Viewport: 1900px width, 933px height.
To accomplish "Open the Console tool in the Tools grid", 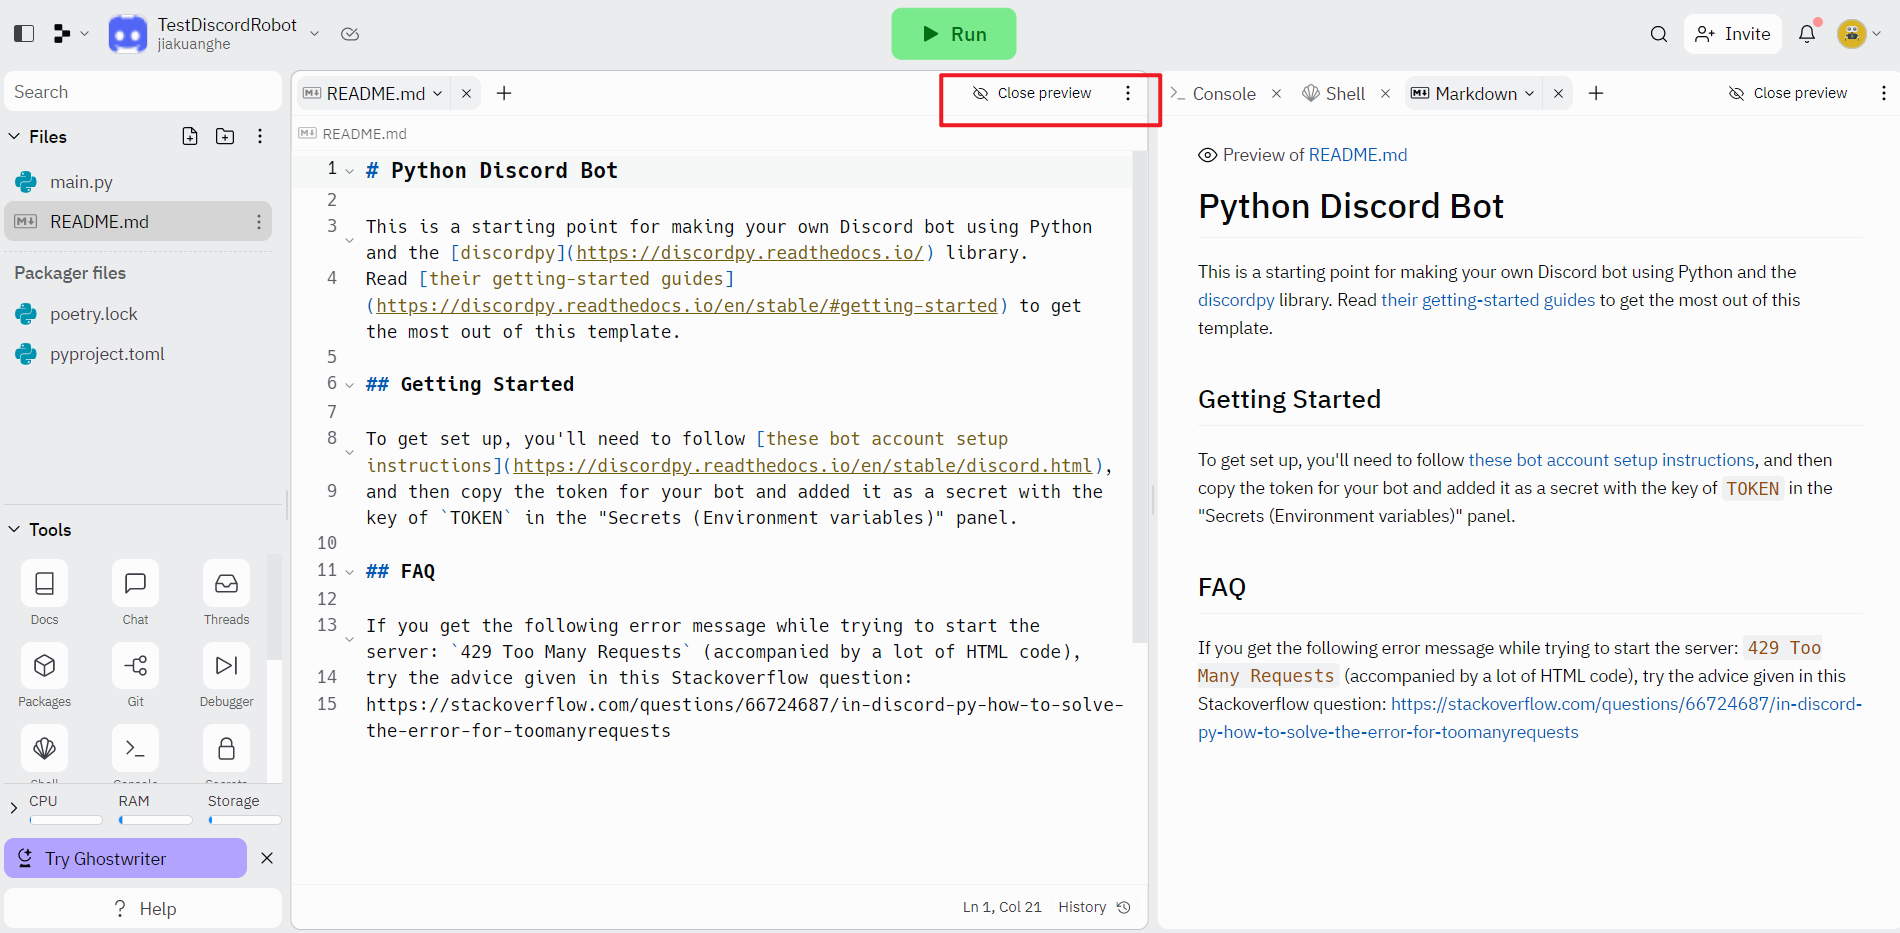I will click(135, 749).
